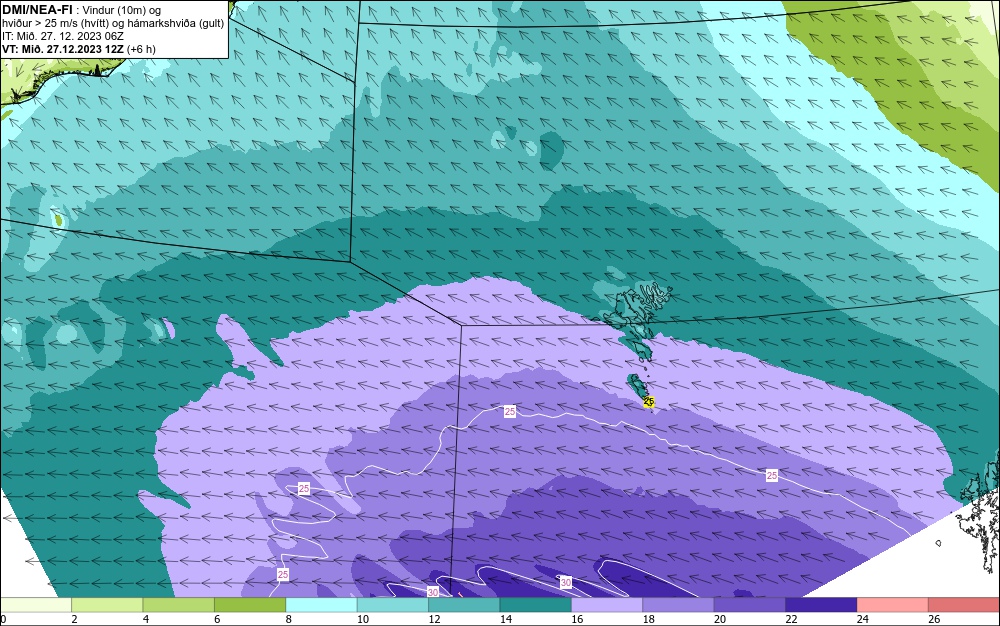Click the legend scale value 14
The width and height of the screenshot is (1000, 626).
506,619
